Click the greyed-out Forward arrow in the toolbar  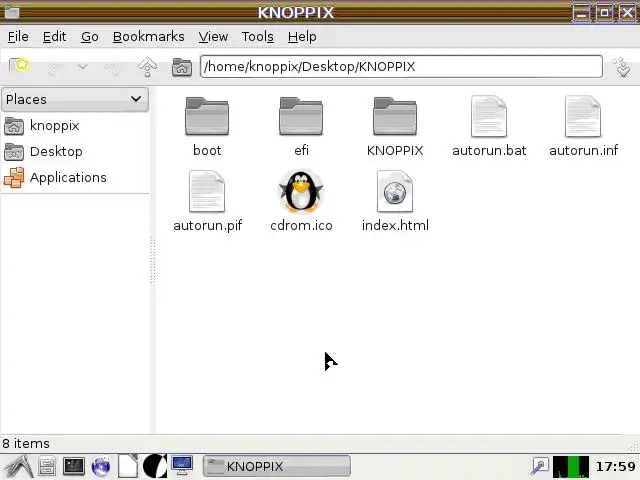[x=114, y=67]
